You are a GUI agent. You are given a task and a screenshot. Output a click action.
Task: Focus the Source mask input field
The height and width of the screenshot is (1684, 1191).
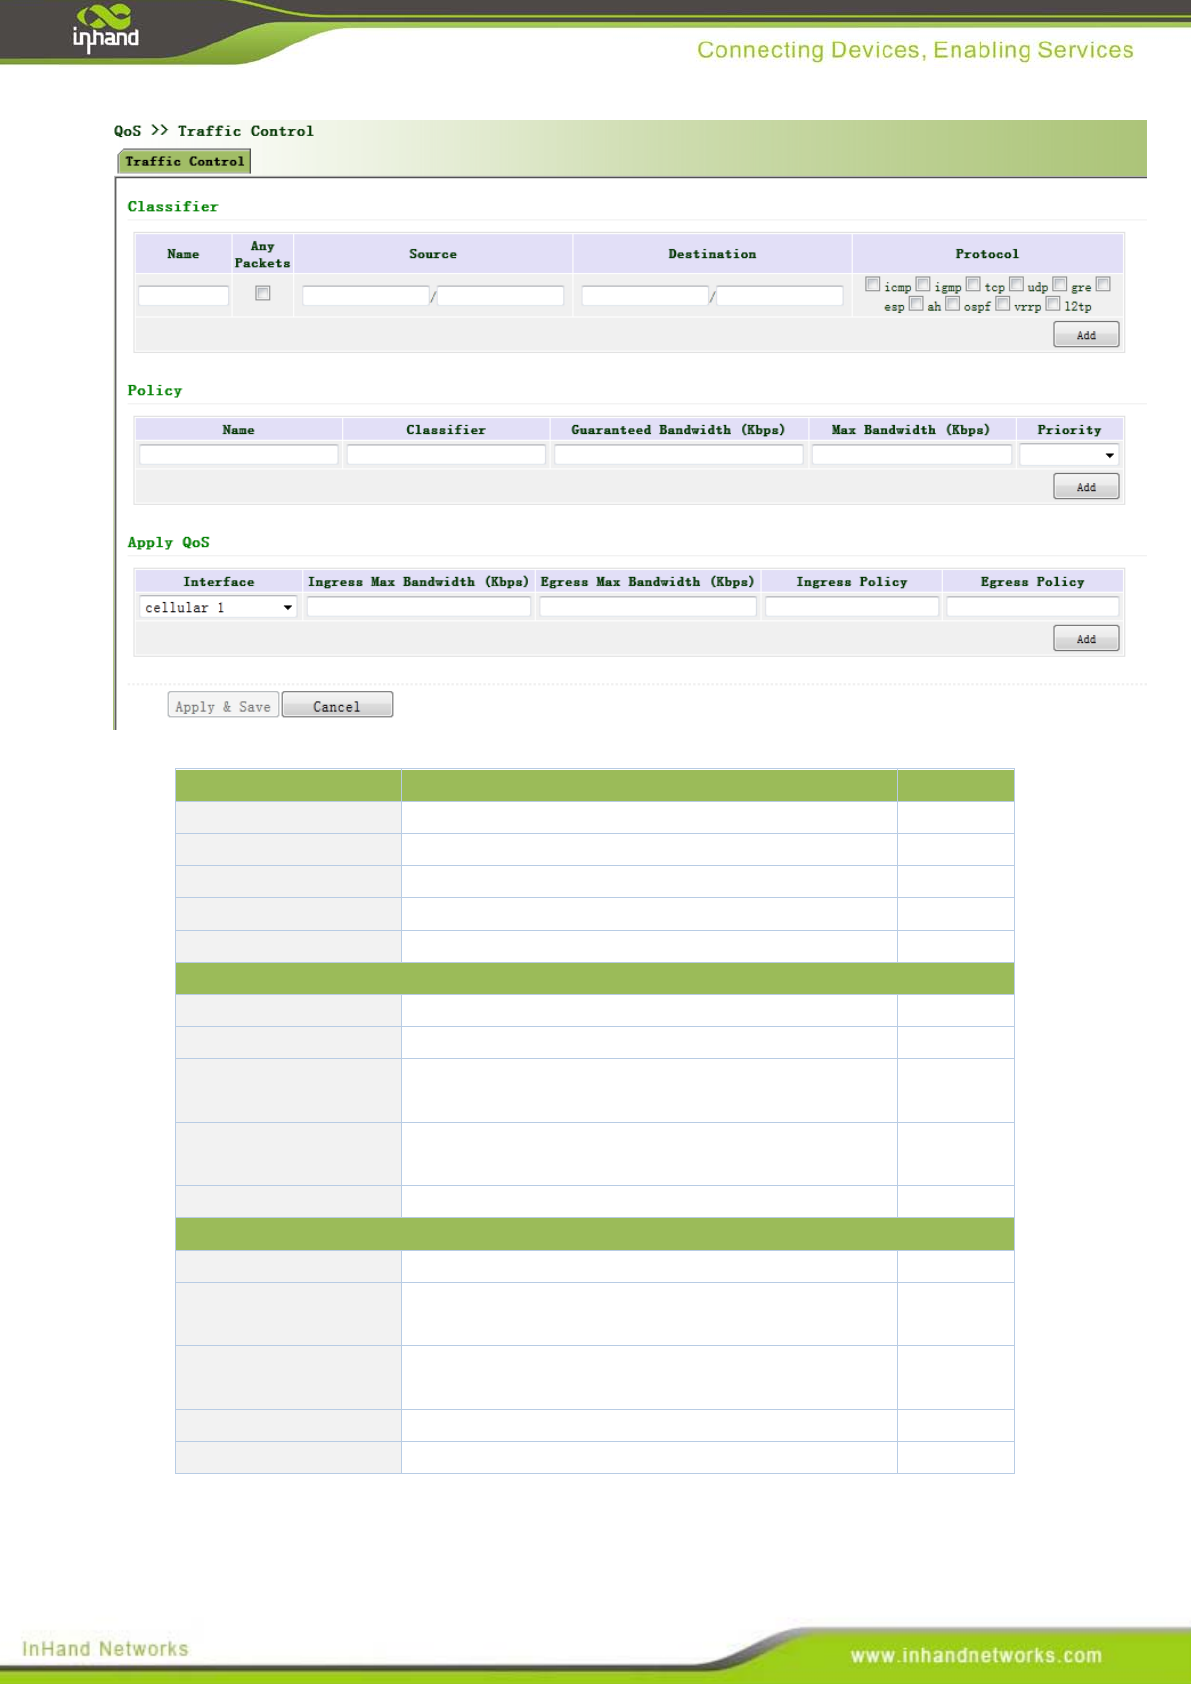tap(501, 295)
